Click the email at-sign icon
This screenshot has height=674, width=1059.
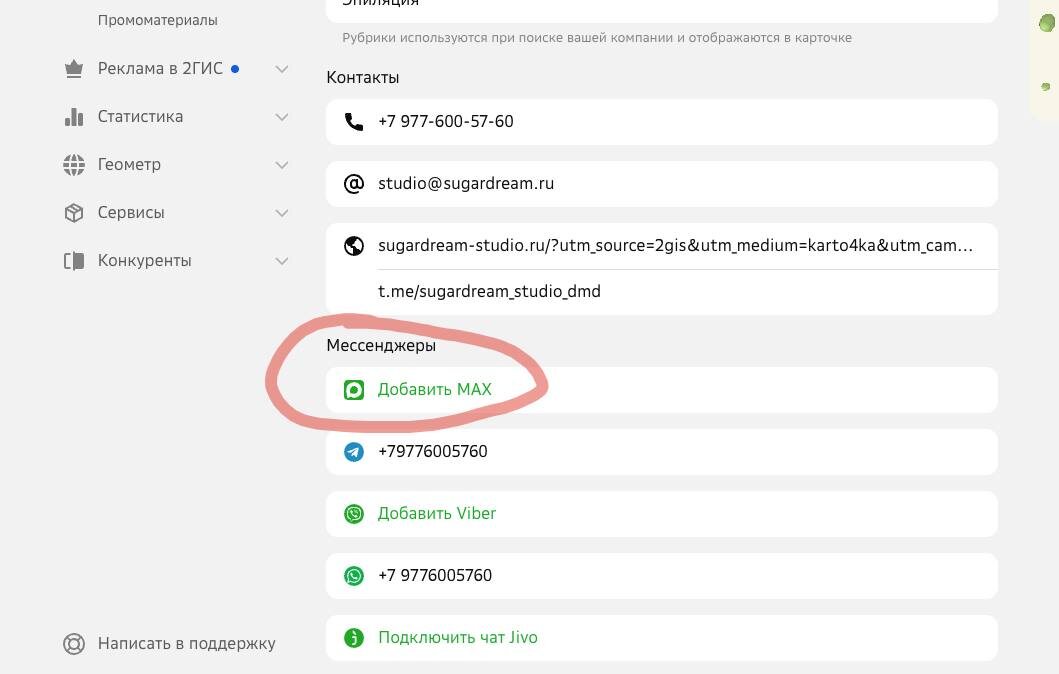[x=354, y=184]
